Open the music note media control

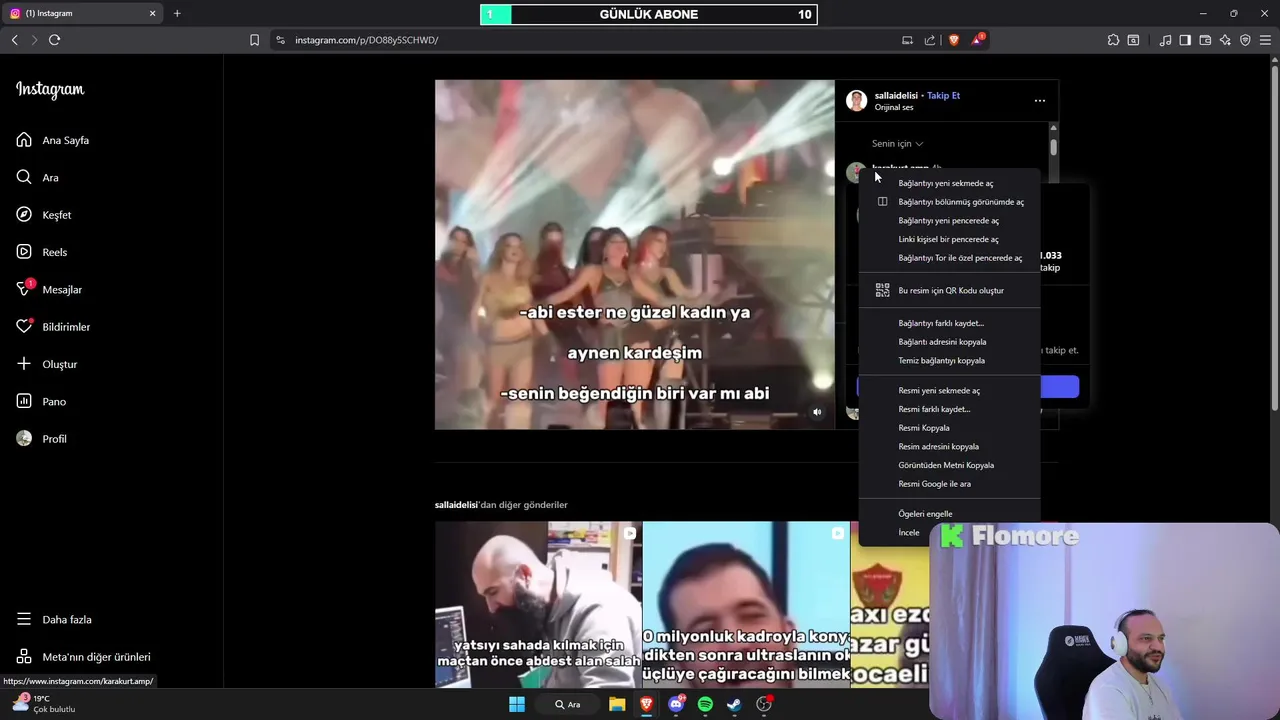tap(1165, 40)
